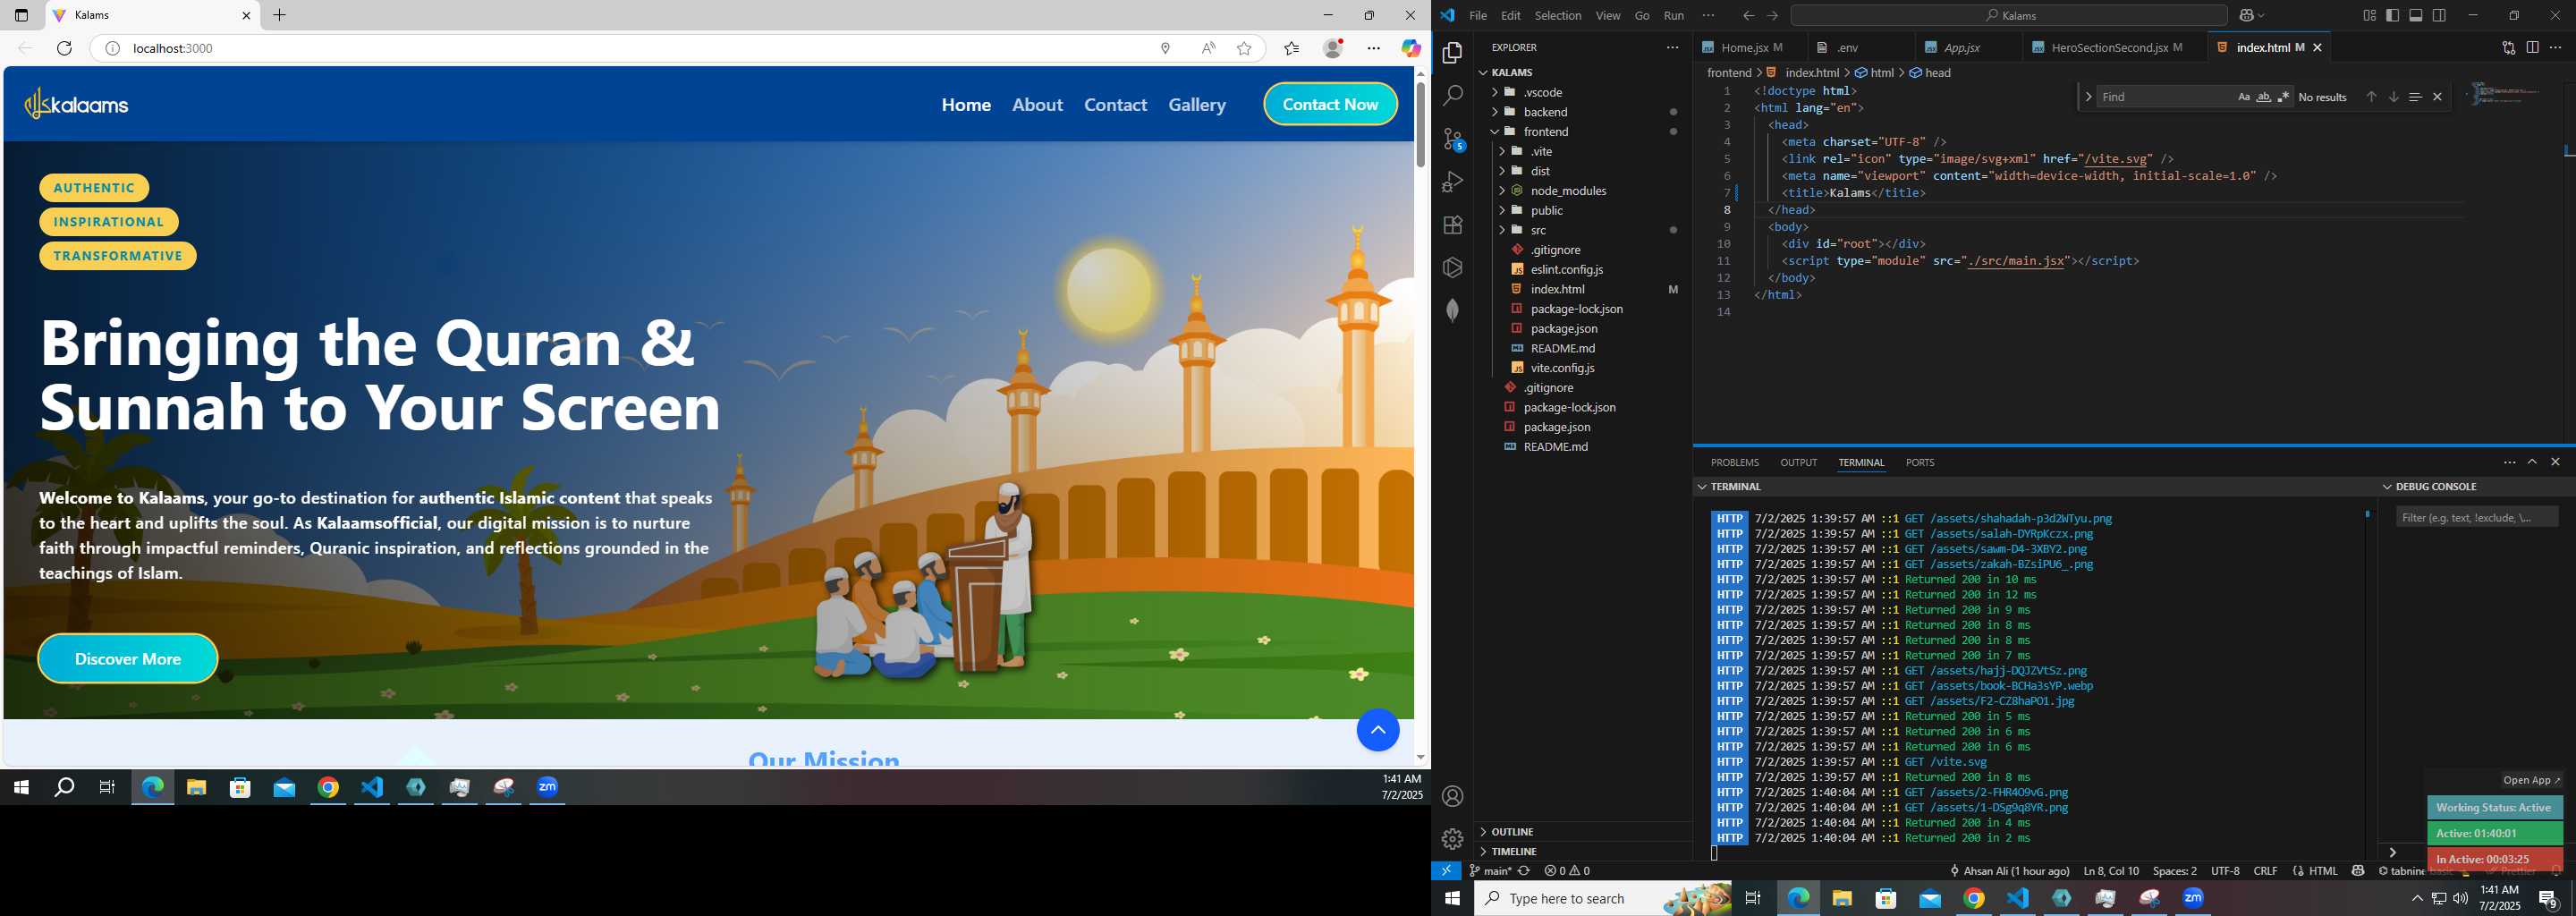This screenshot has height=916, width=2576.
Task: Click the errors and warnings indicator in status bar
Action: coord(1567,871)
